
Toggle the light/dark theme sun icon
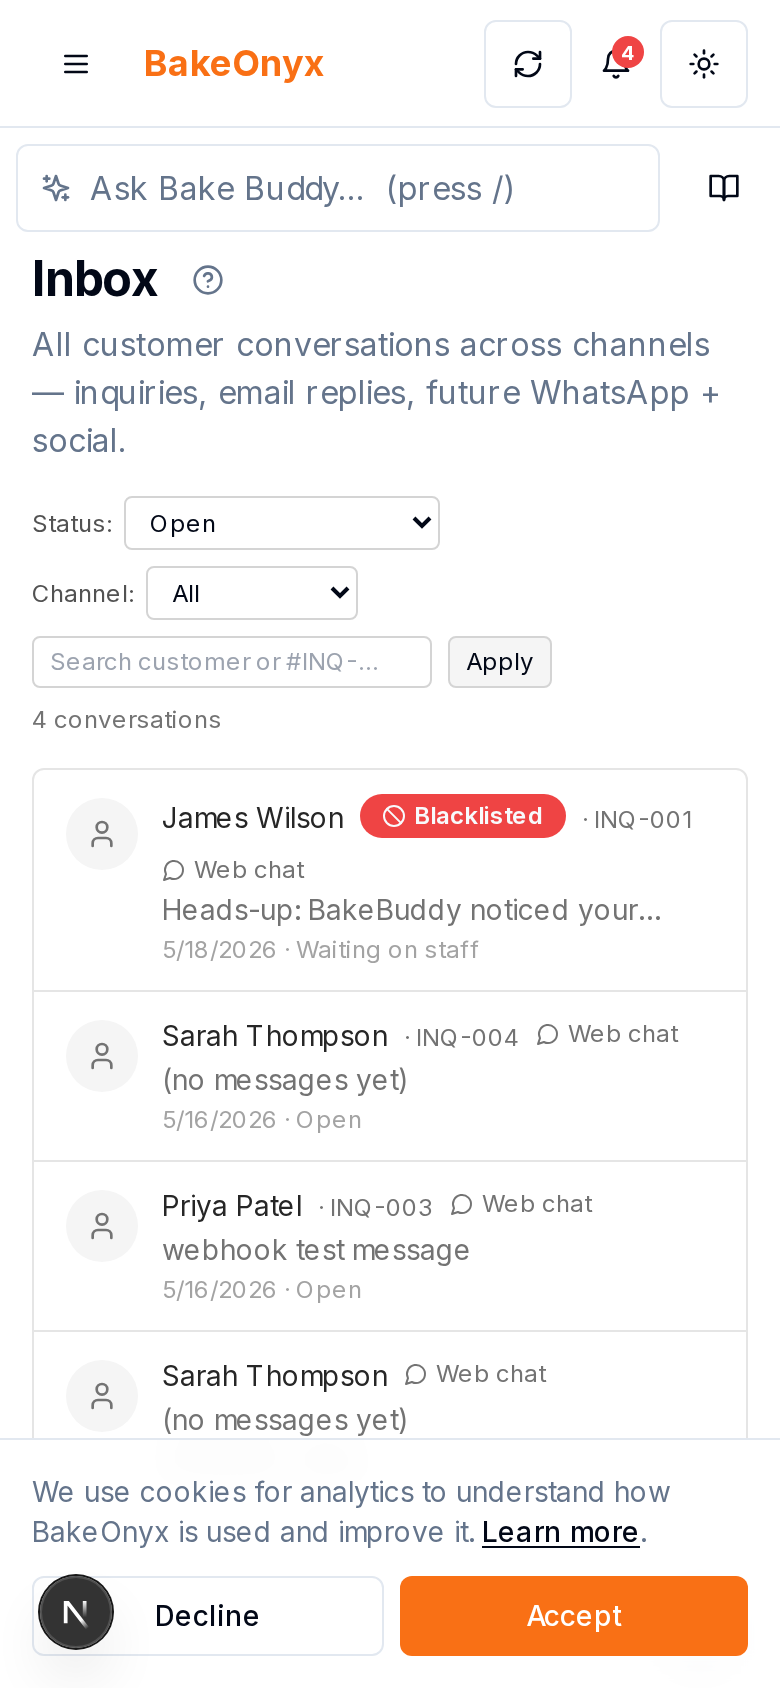(x=704, y=64)
